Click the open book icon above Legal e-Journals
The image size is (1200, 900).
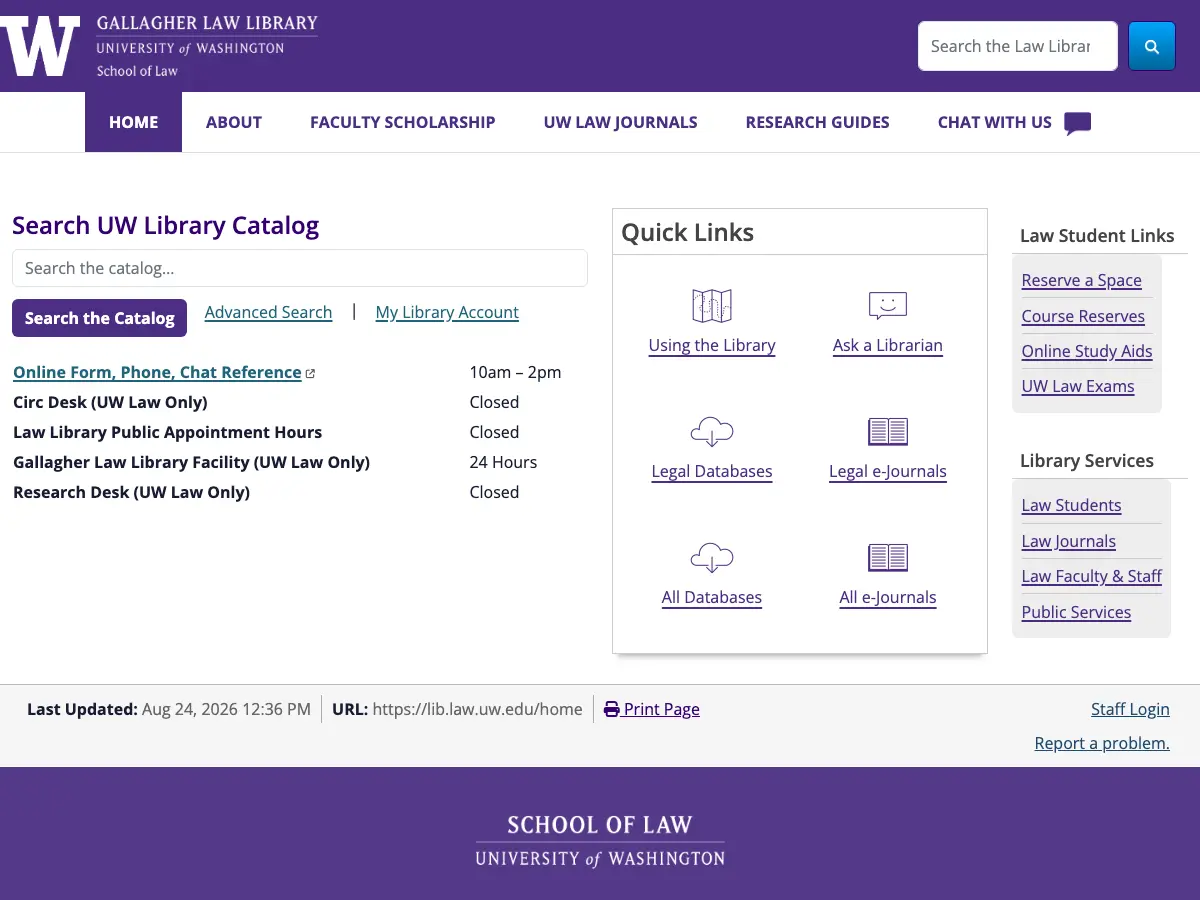888,432
